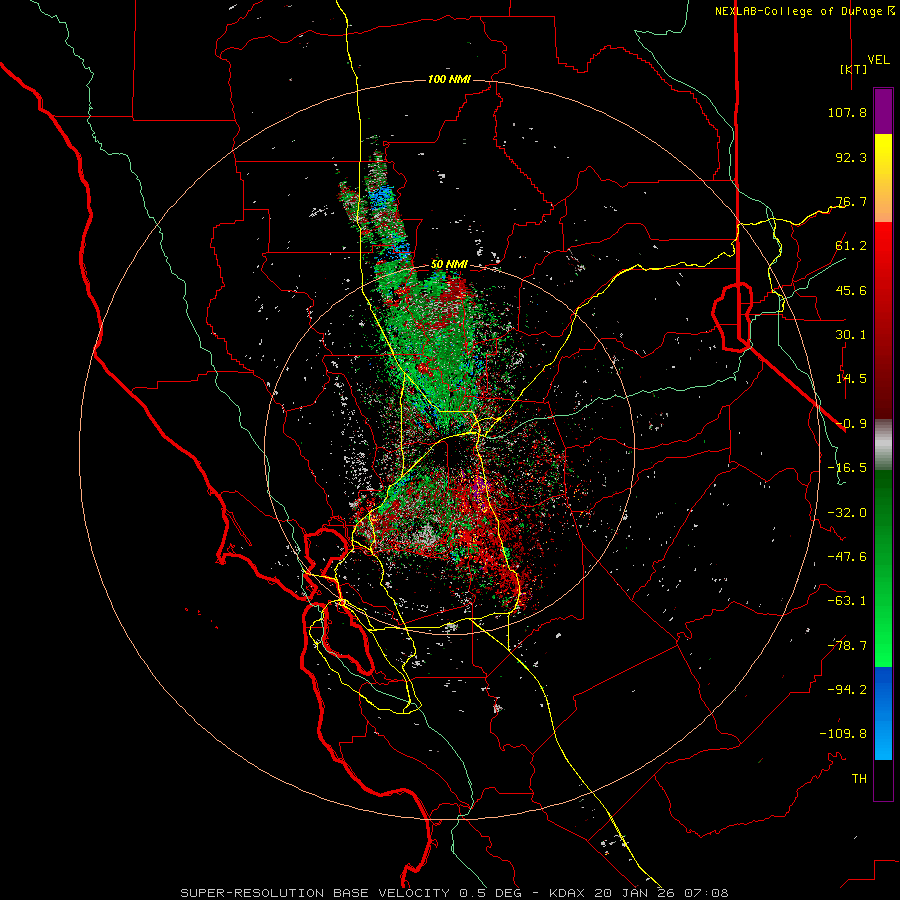Click the black TH segment of the color bar
900x900 pixels.
coord(883,780)
